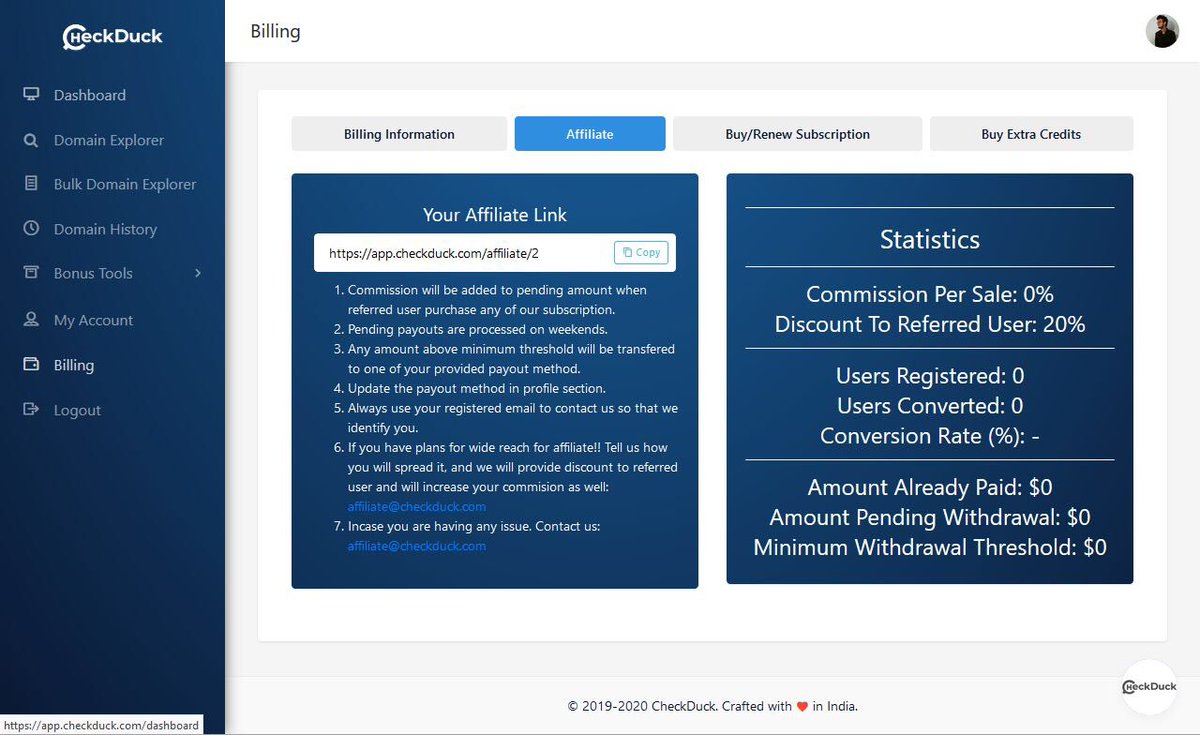This screenshot has height=735, width=1200.
Task: Click the Dashboard monitor icon
Action: point(31,94)
